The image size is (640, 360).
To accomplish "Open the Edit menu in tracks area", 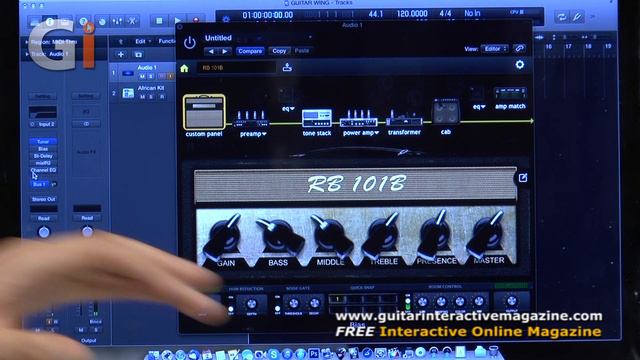I will pos(142,41).
